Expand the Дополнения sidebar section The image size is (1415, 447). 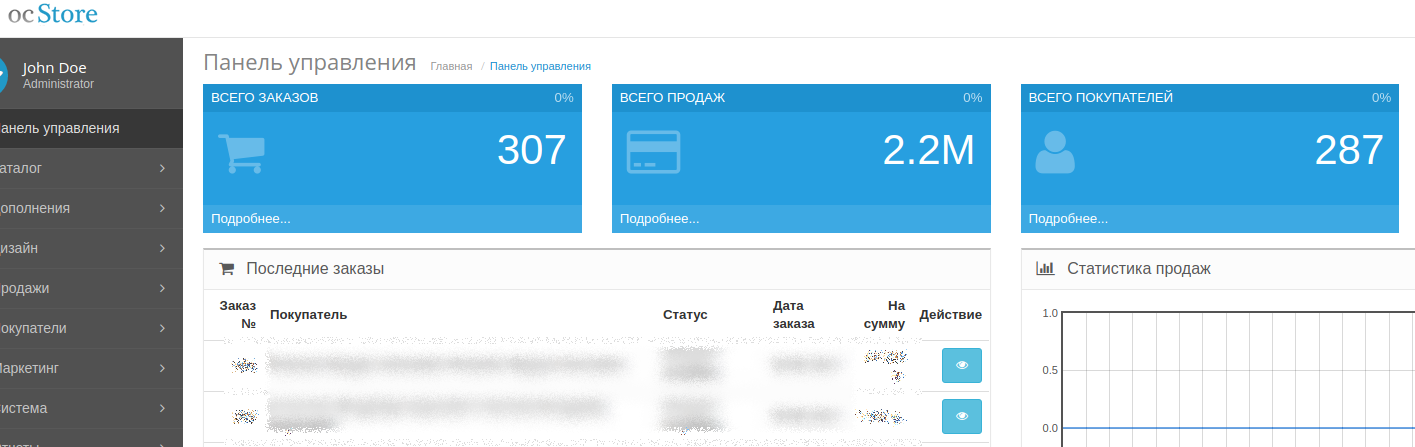pos(85,208)
